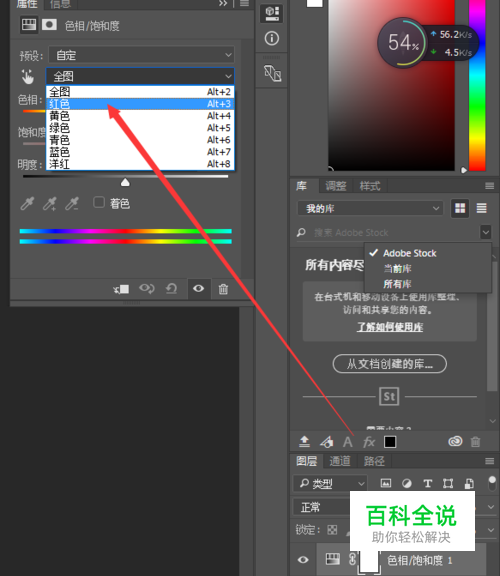Viewport: 500px width, 576px height.
Task: Choose Adobe Stock search scope
Action: click(x=410, y=253)
